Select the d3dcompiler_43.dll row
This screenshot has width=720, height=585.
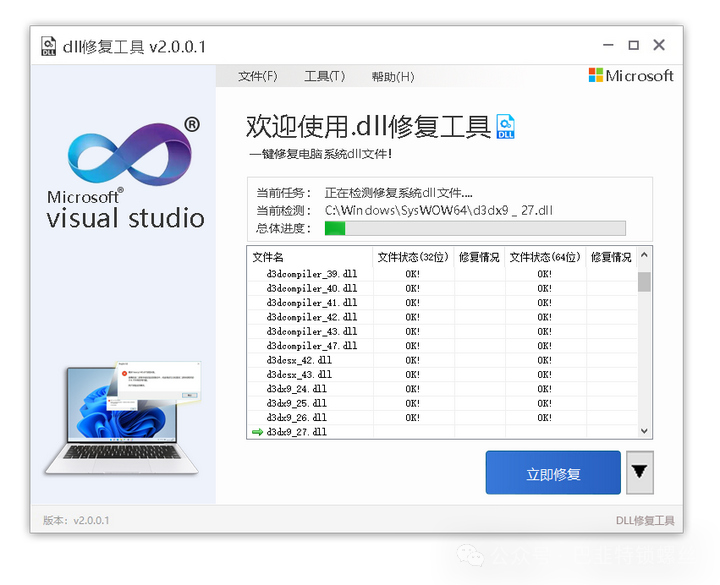[442, 332]
